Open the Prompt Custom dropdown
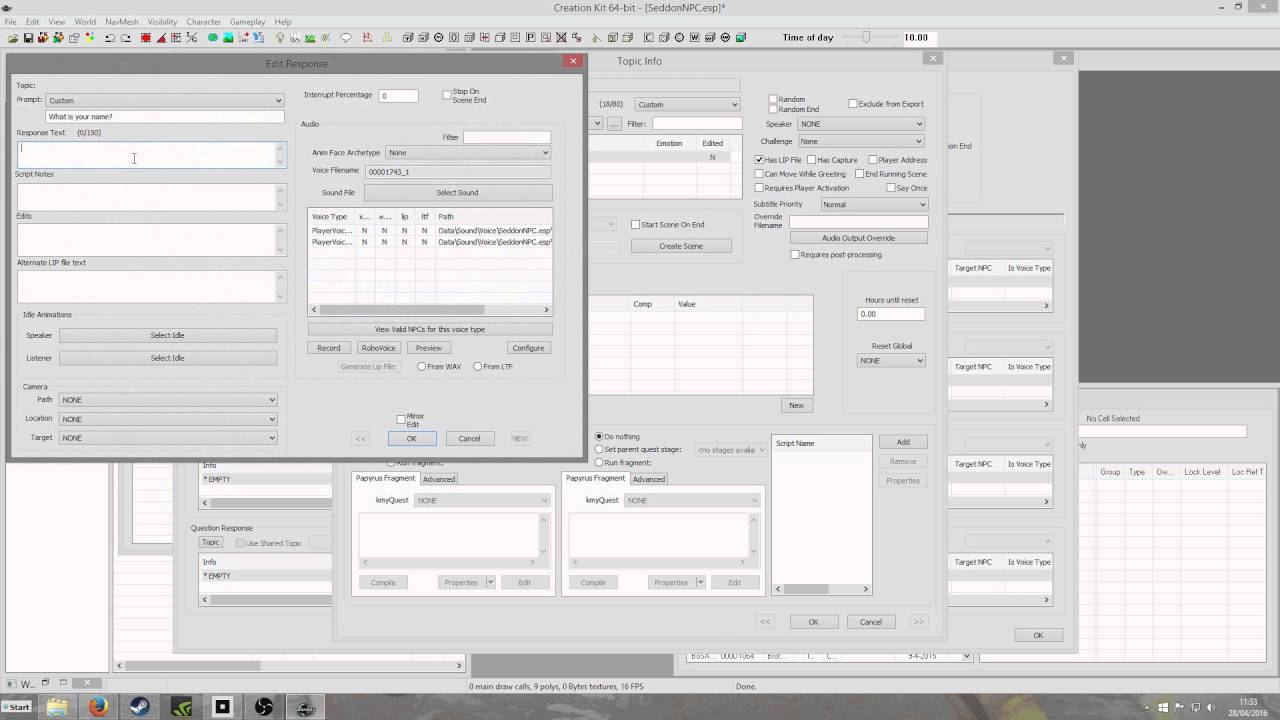1280x720 pixels. coord(165,100)
